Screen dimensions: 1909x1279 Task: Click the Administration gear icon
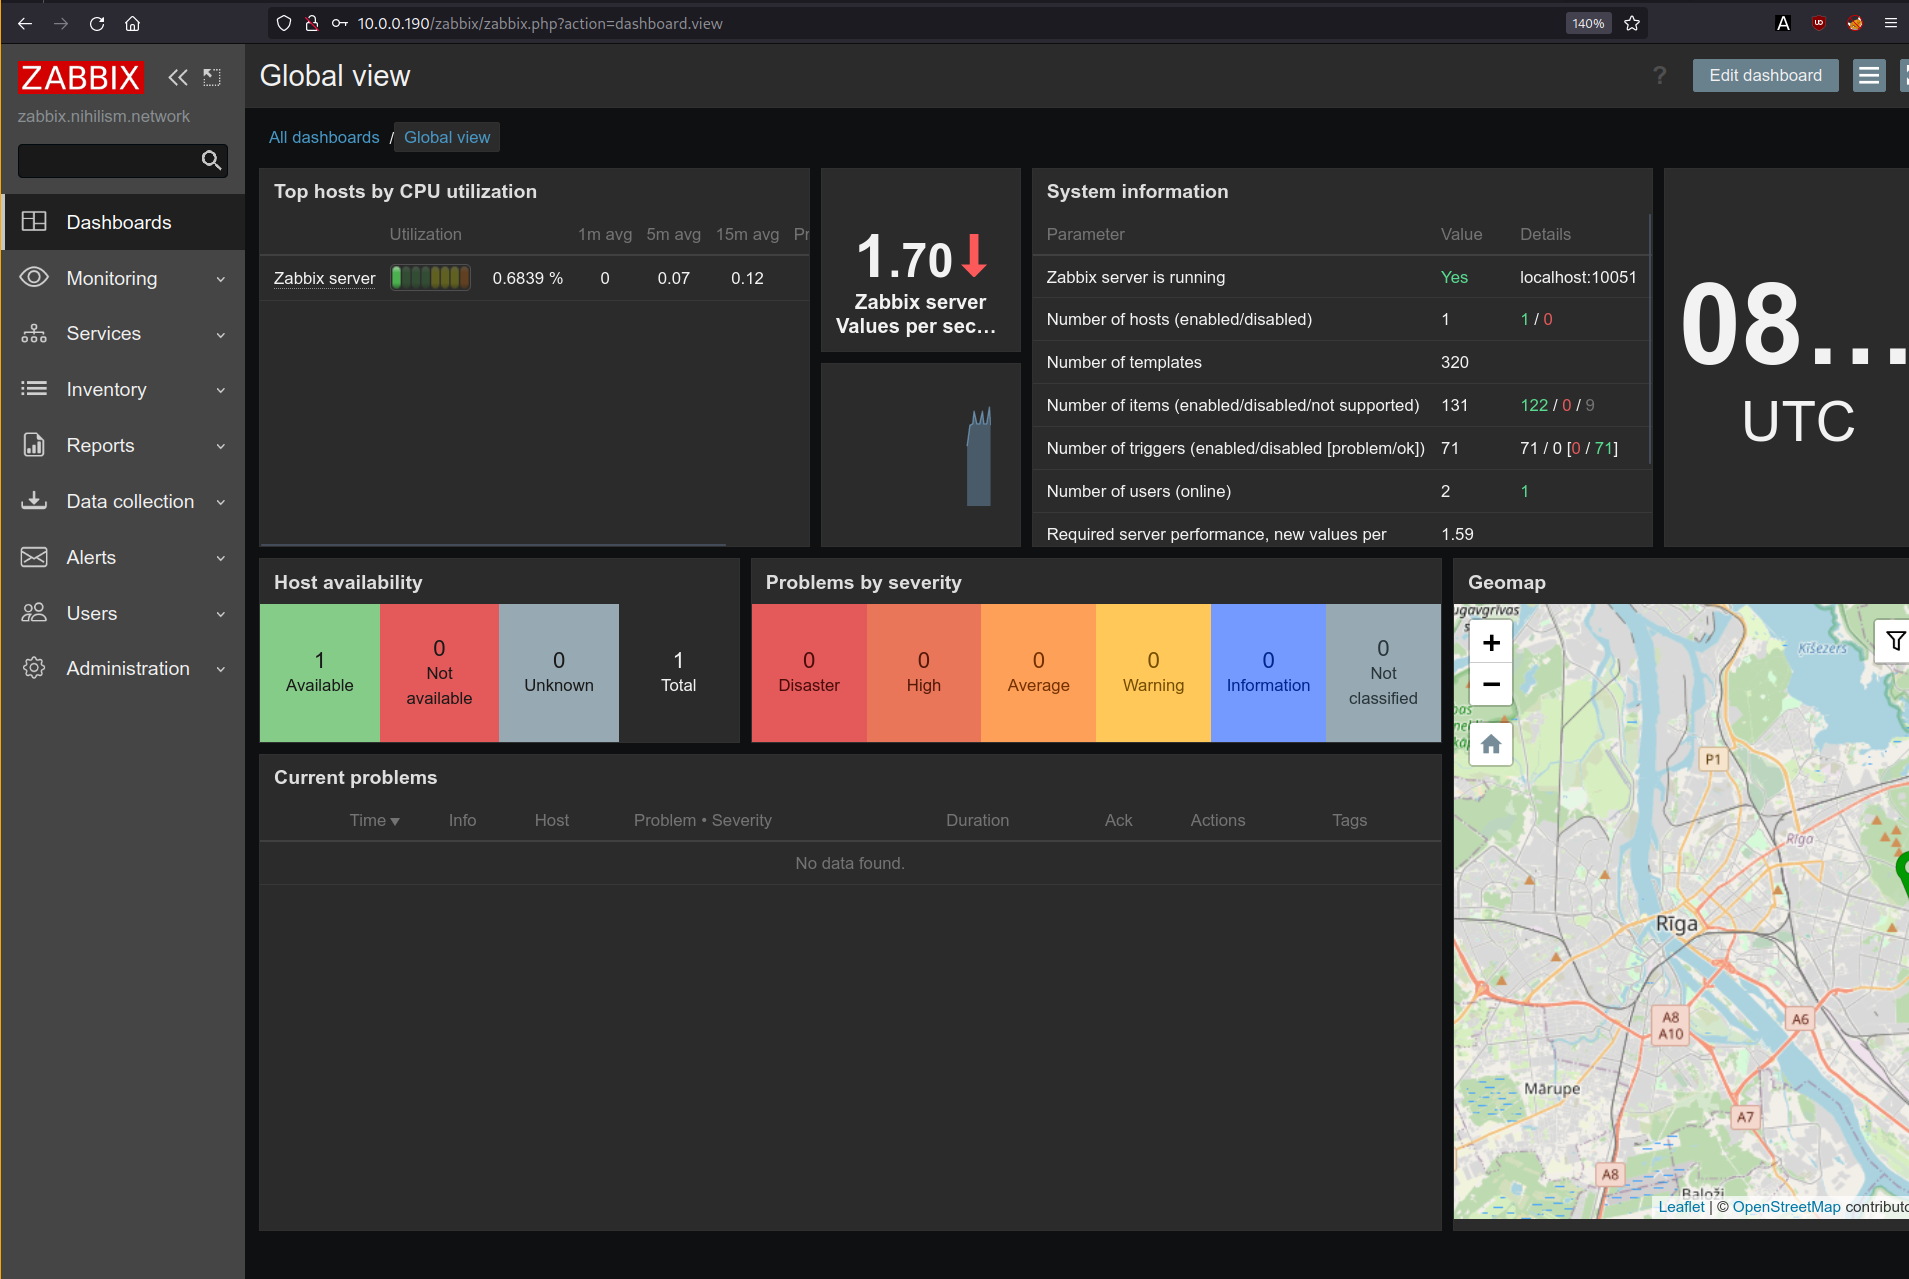click(x=34, y=668)
